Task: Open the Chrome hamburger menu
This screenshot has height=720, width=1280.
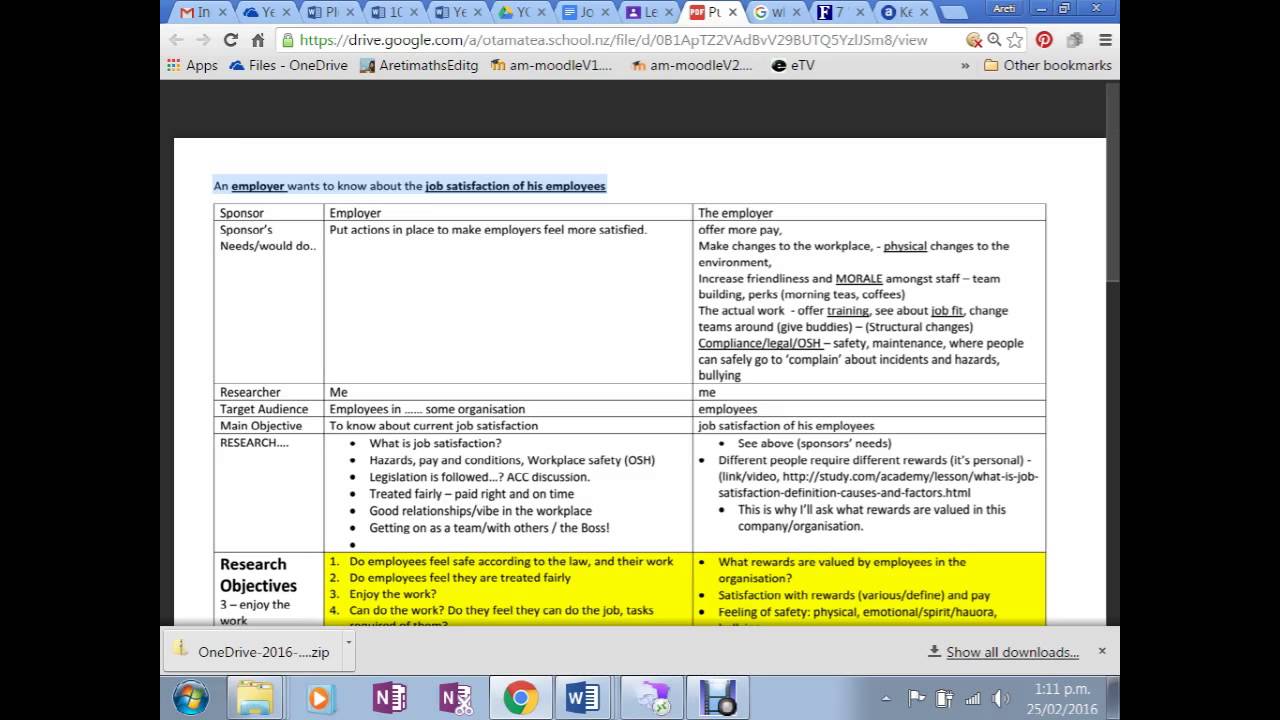Action: (1105, 40)
